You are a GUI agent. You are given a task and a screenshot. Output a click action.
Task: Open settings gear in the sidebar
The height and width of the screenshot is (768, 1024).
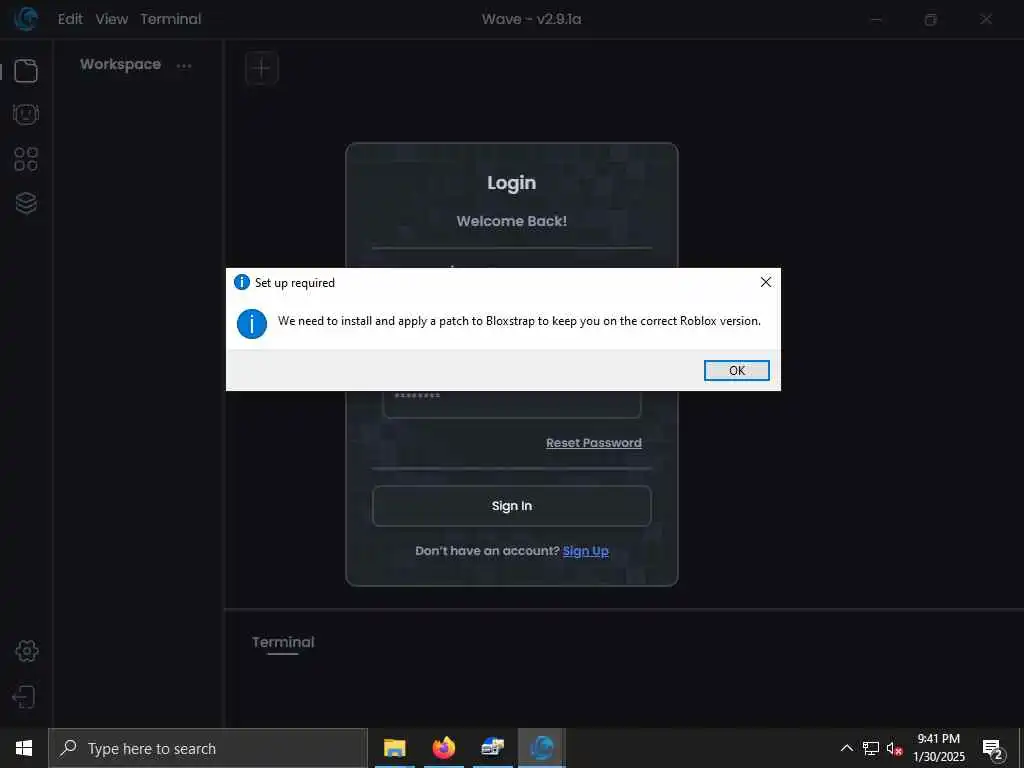point(26,651)
